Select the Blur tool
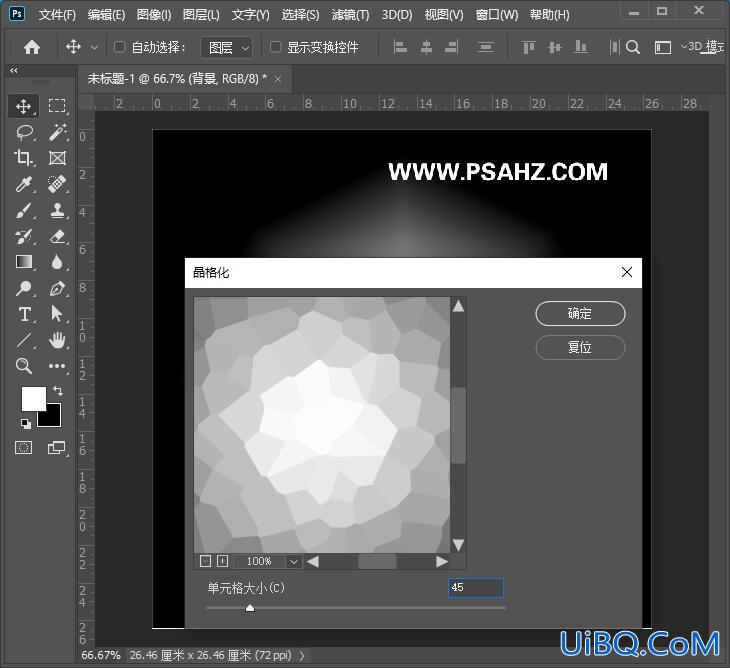The image size is (730, 668). [x=57, y=262]
